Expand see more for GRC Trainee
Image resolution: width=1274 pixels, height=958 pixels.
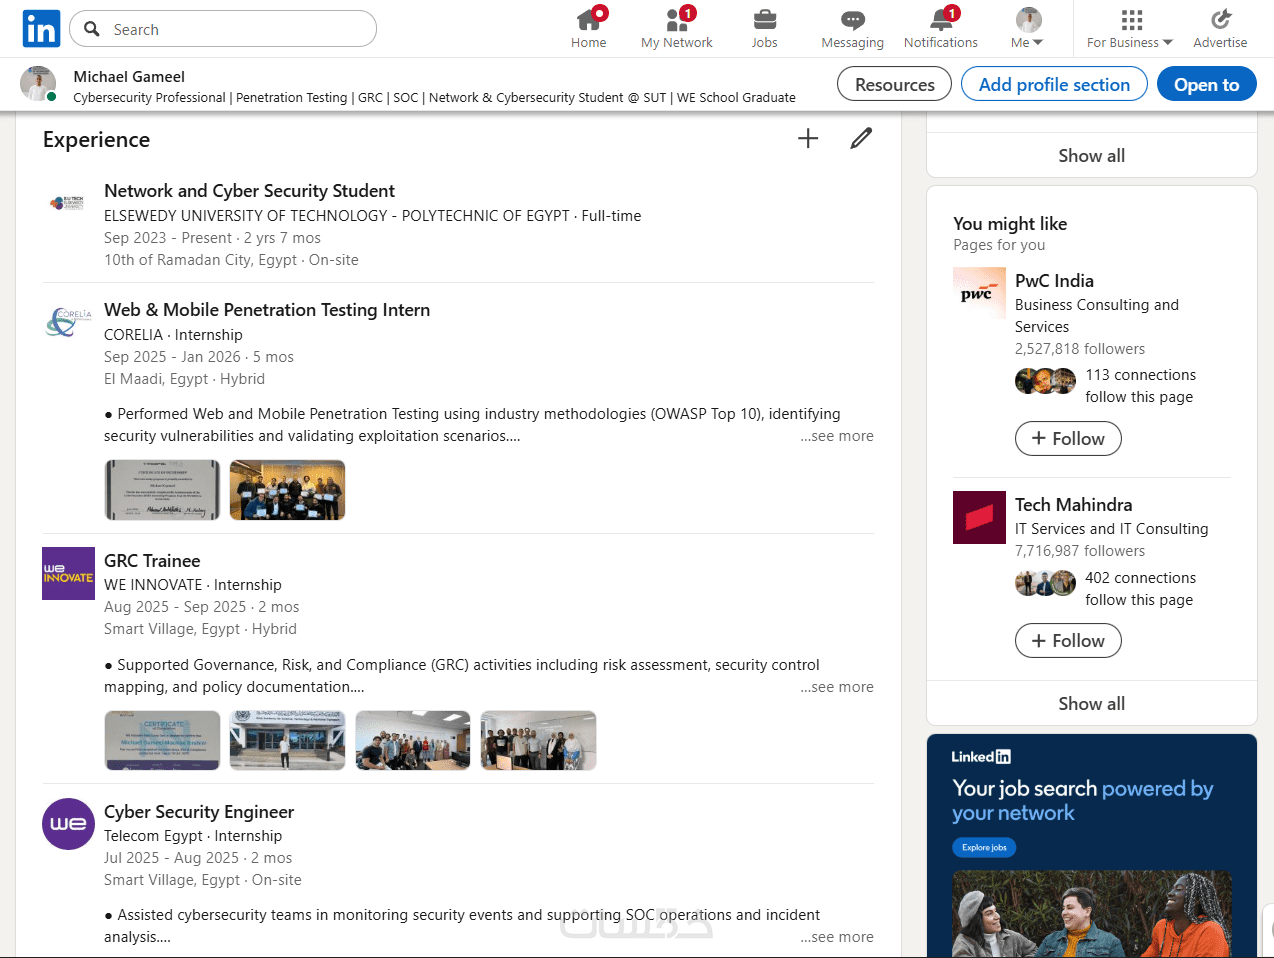pyautogui.click(x=837, y=687)
